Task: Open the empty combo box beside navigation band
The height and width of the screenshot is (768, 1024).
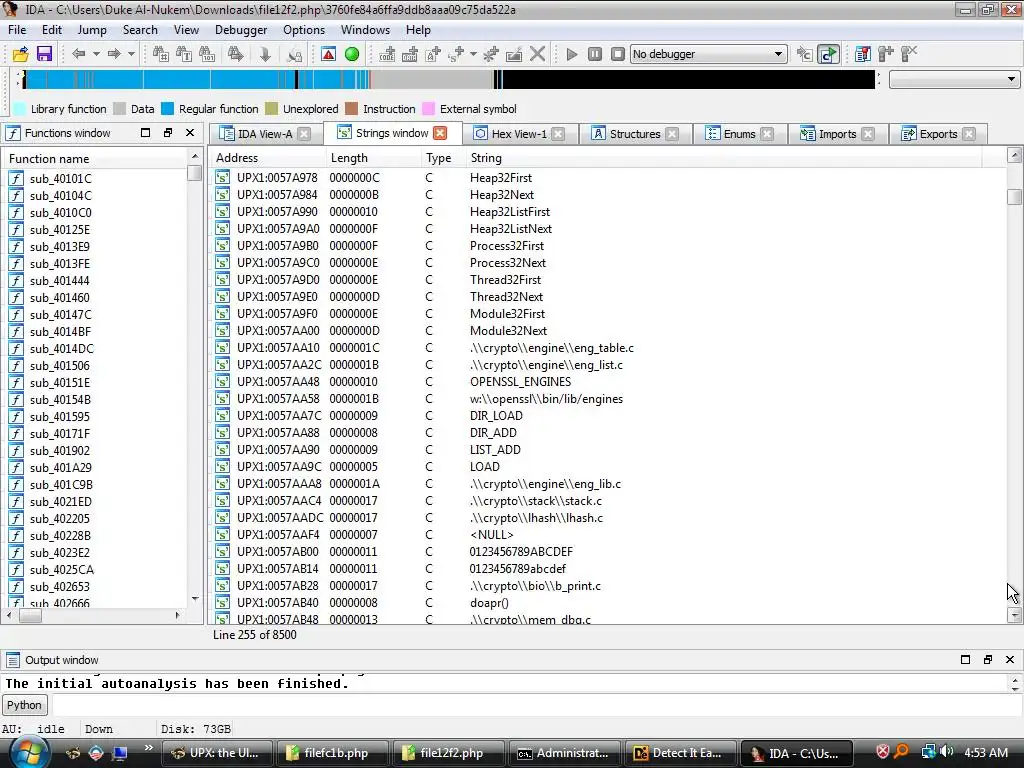Action: (x=954, y=80)
